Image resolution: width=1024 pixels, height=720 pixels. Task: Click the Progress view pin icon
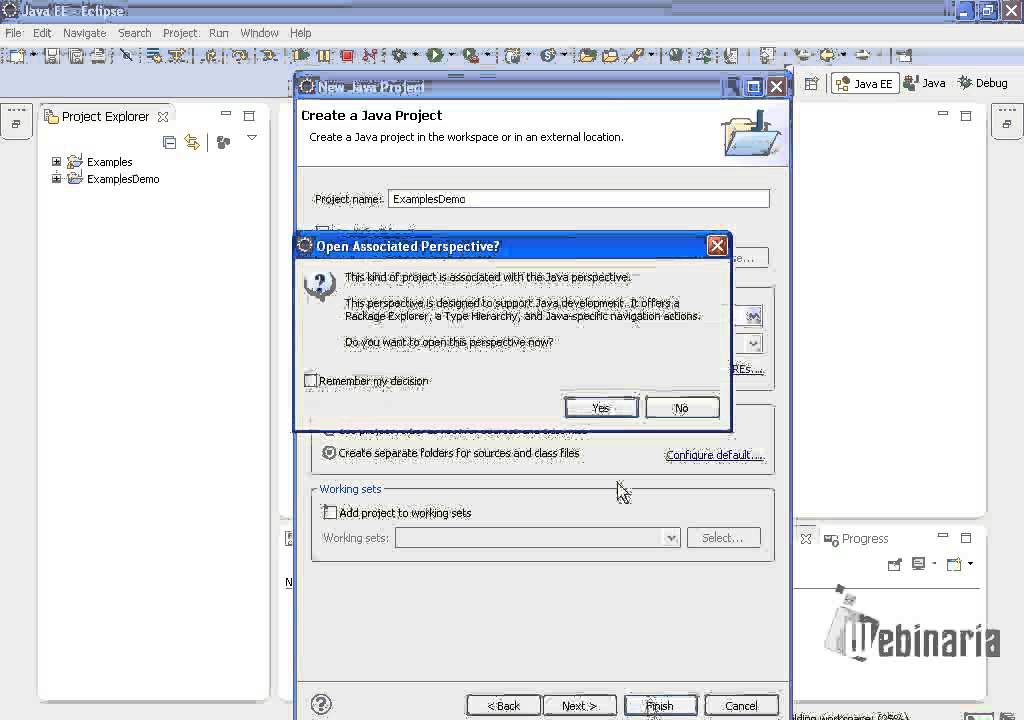[894, 565]
